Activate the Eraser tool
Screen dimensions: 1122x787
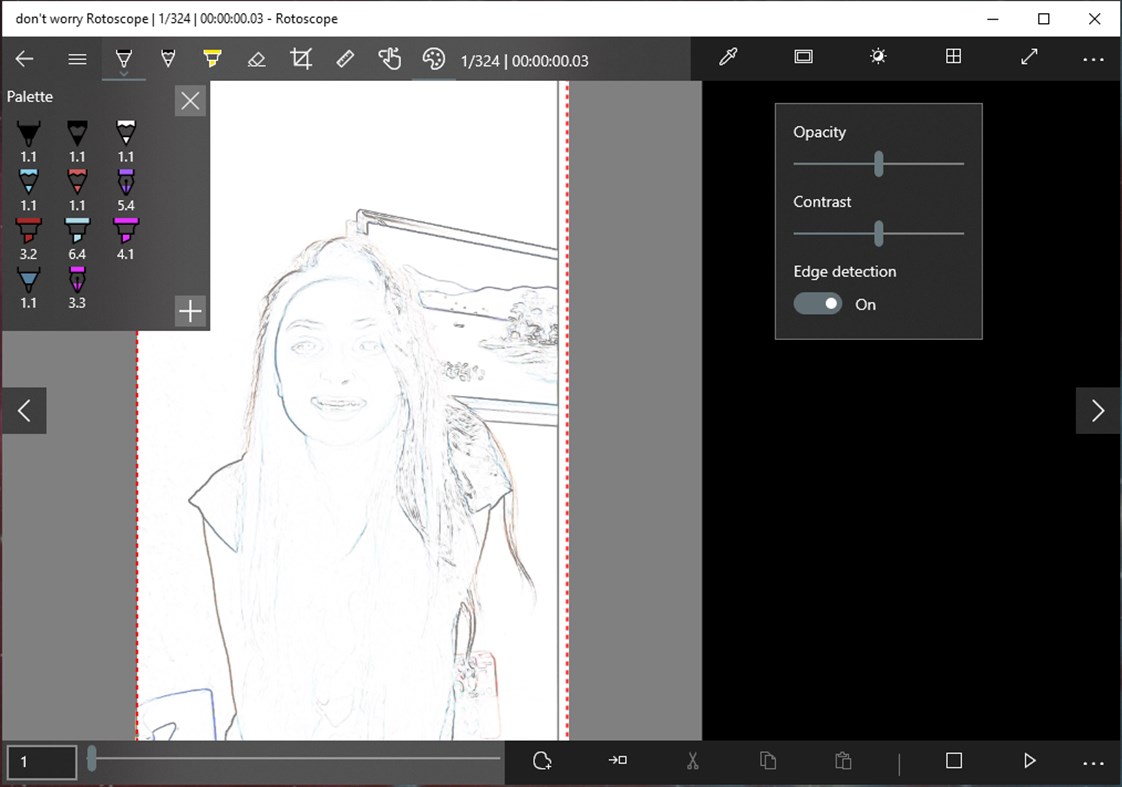(x=256, y=59)
